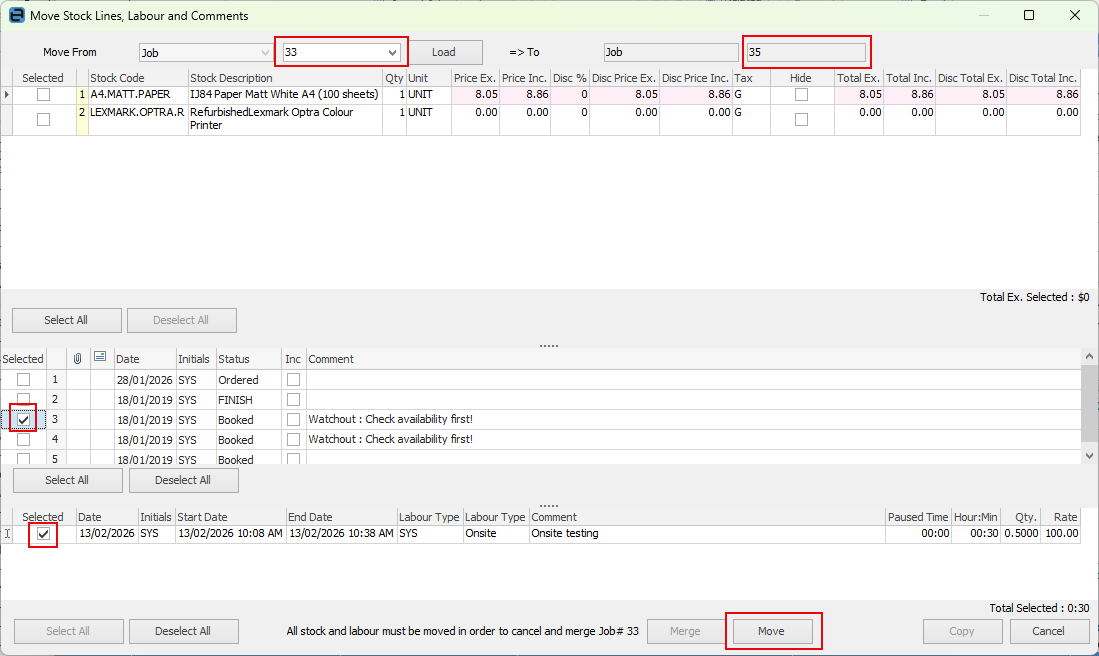Tick Selected checkbox for LEXMARK.OPTRA.R stock line

coord(43,119)
